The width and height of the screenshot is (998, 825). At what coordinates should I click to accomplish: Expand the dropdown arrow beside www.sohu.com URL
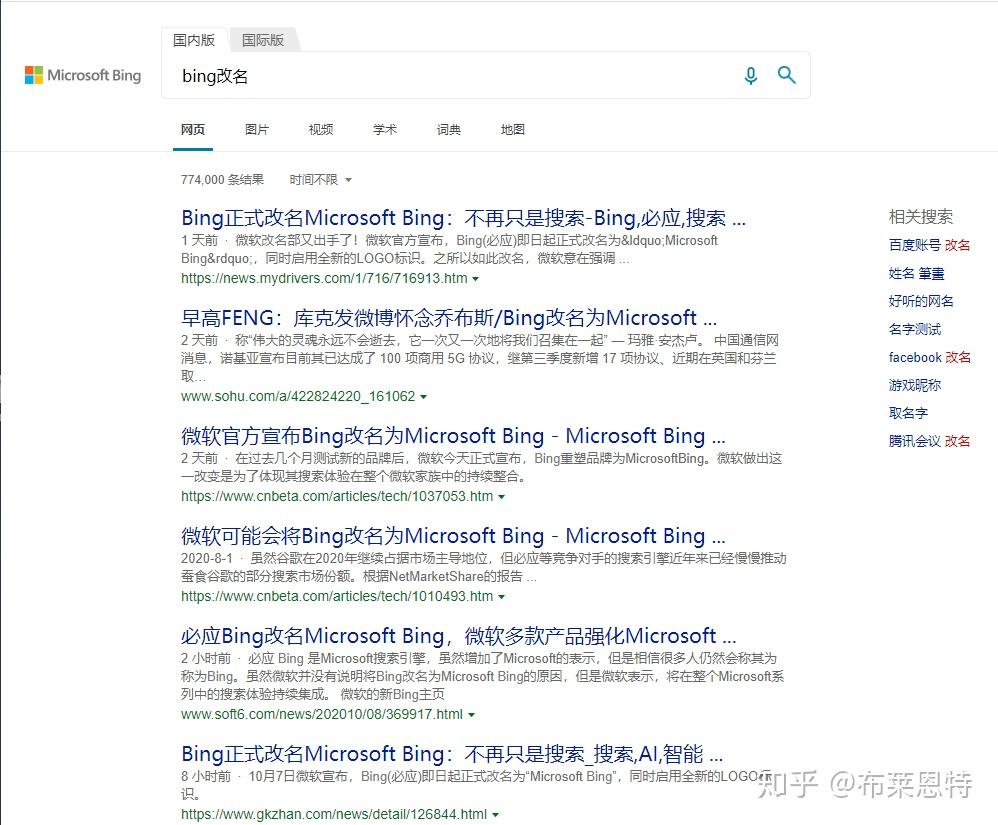[424, 398]
